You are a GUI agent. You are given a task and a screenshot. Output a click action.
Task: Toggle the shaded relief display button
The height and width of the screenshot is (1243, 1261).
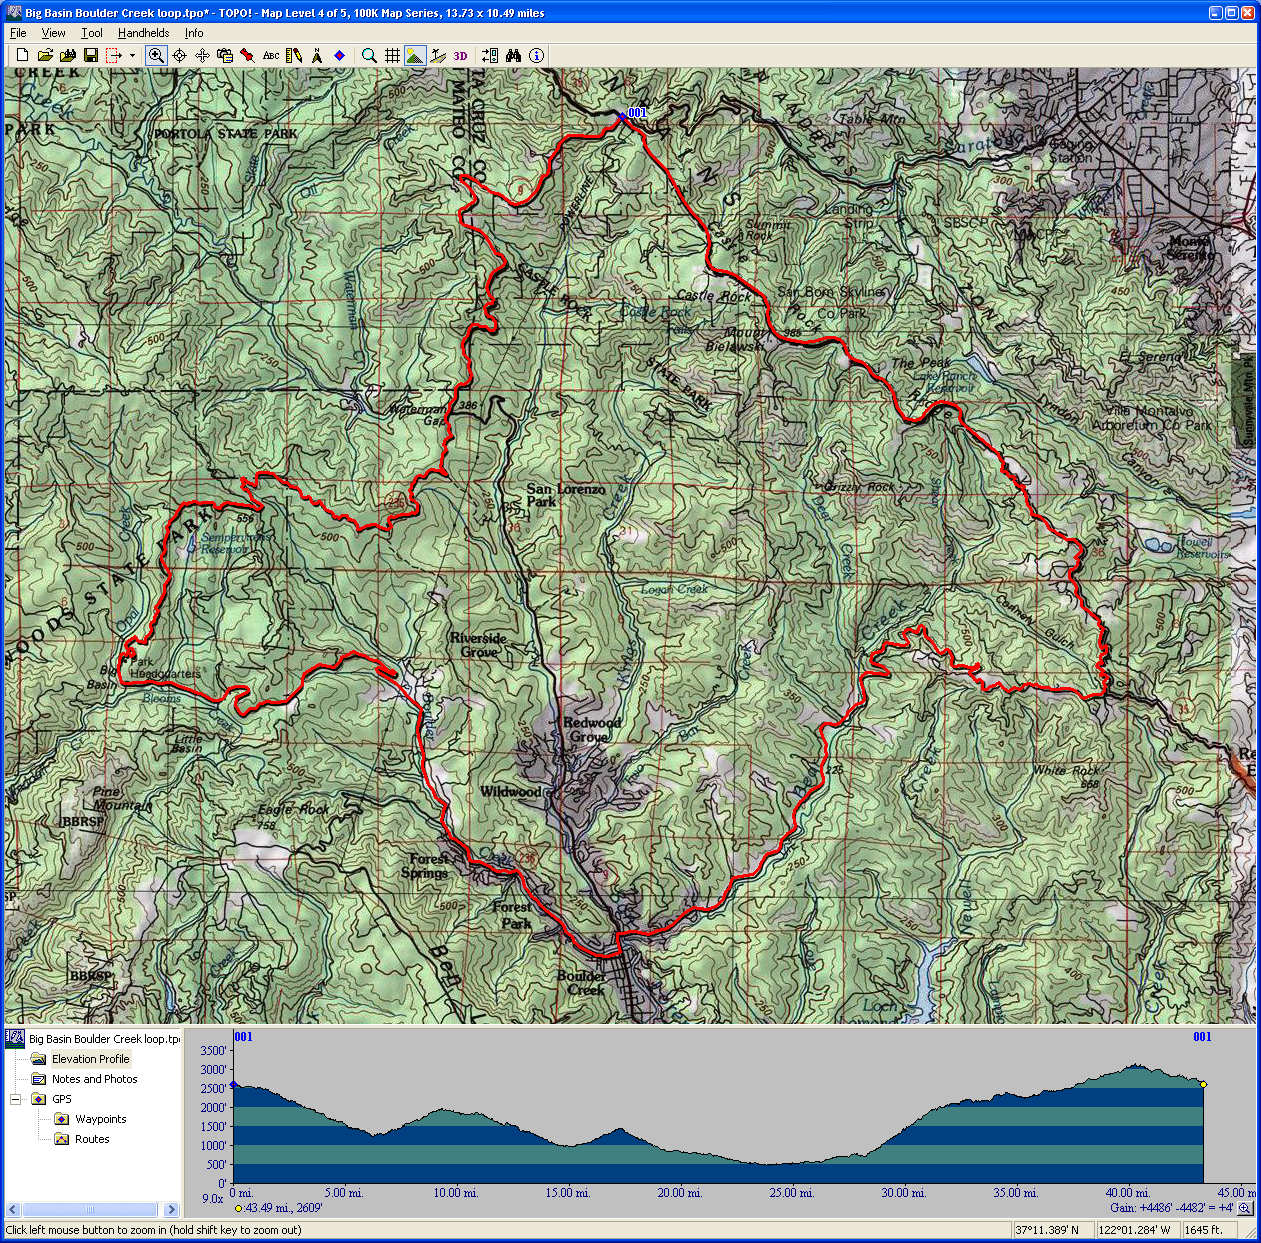click(415, 56)
